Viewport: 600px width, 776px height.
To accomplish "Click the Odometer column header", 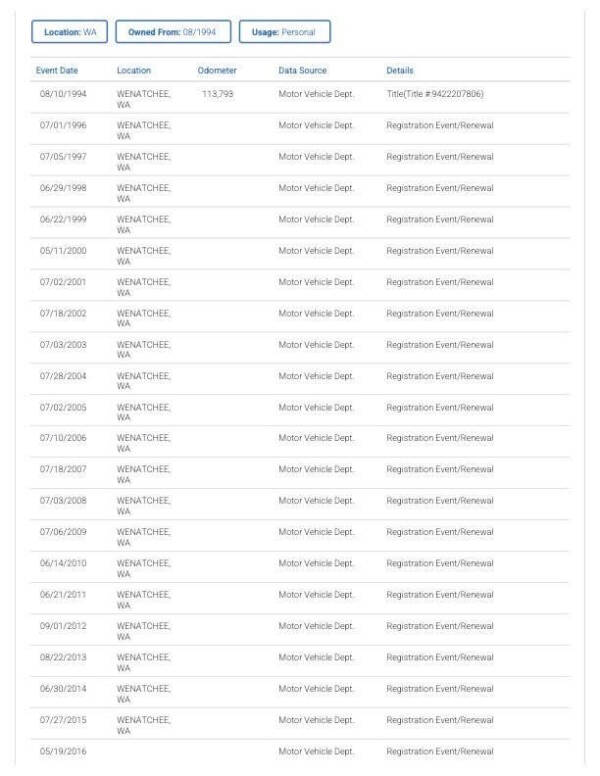I will pyautogui.click(x=217, y=70).
